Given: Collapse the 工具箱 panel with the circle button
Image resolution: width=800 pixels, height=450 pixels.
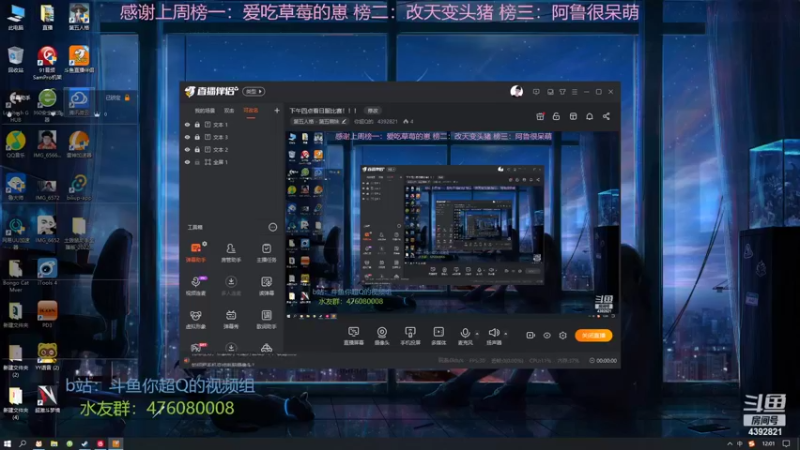Looking at the screenshot, I should pyautogui.click(x=273, y=227).
